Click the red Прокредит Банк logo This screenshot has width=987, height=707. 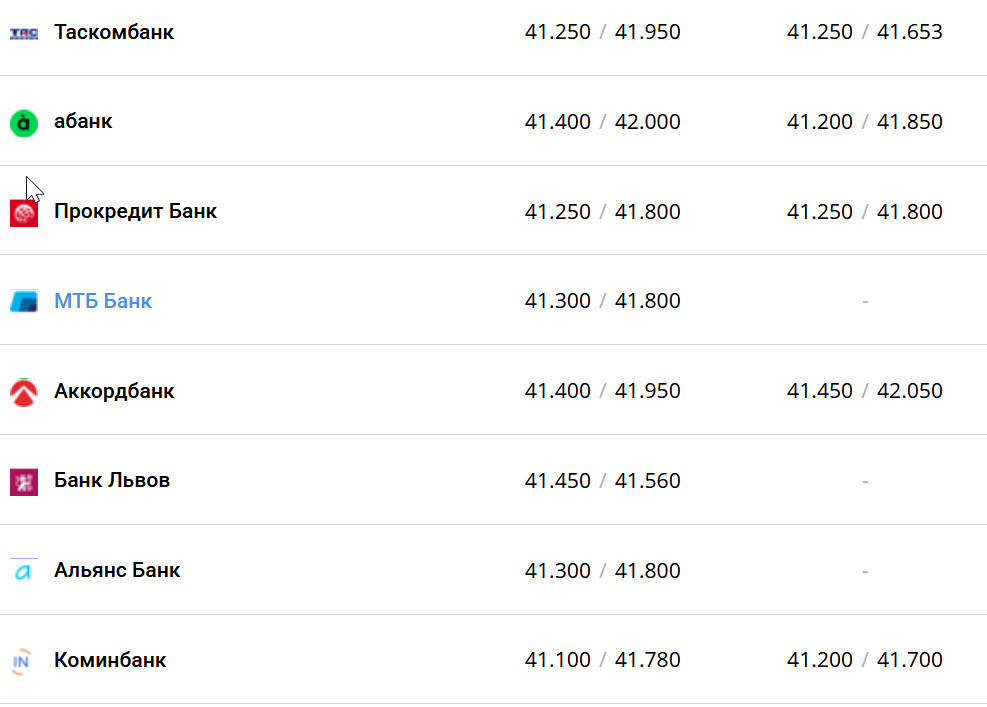tap(24, 213)
